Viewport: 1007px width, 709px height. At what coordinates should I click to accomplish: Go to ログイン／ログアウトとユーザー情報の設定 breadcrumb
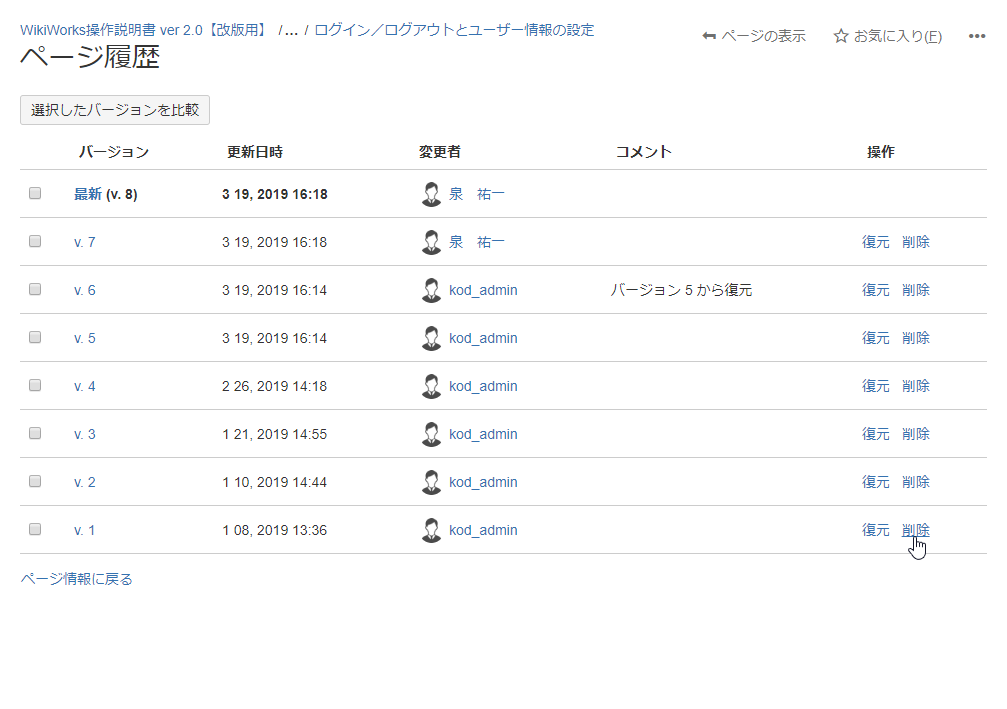454,30
